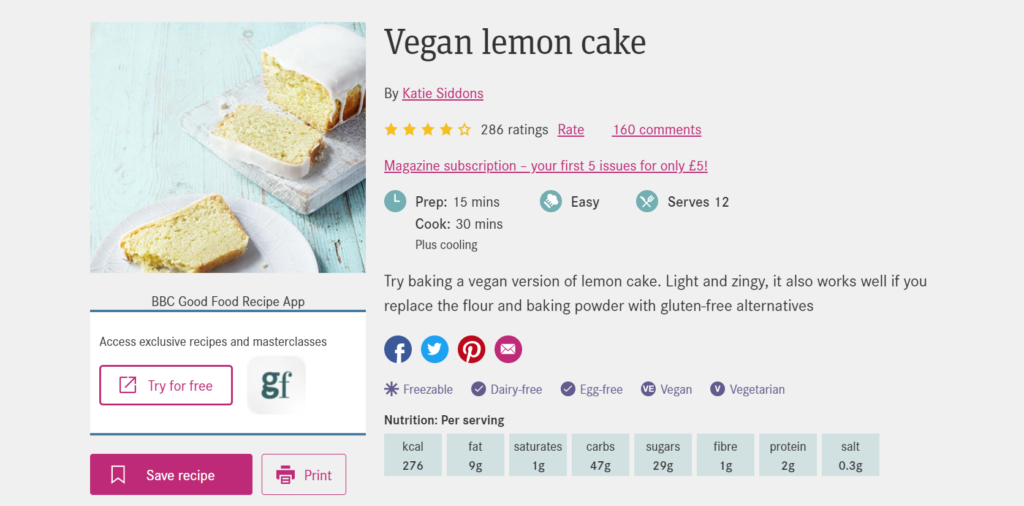Pin recipe with Pinterest icon
The width and height of the screenshot is (1024, 506).
pos(472,350)
